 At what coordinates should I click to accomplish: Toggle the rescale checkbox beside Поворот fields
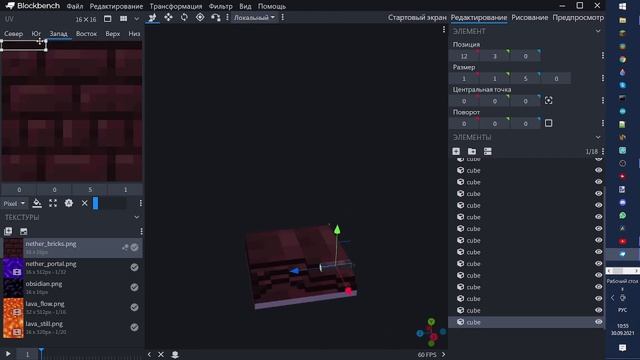pyautogui.click(x=548, y=123)
